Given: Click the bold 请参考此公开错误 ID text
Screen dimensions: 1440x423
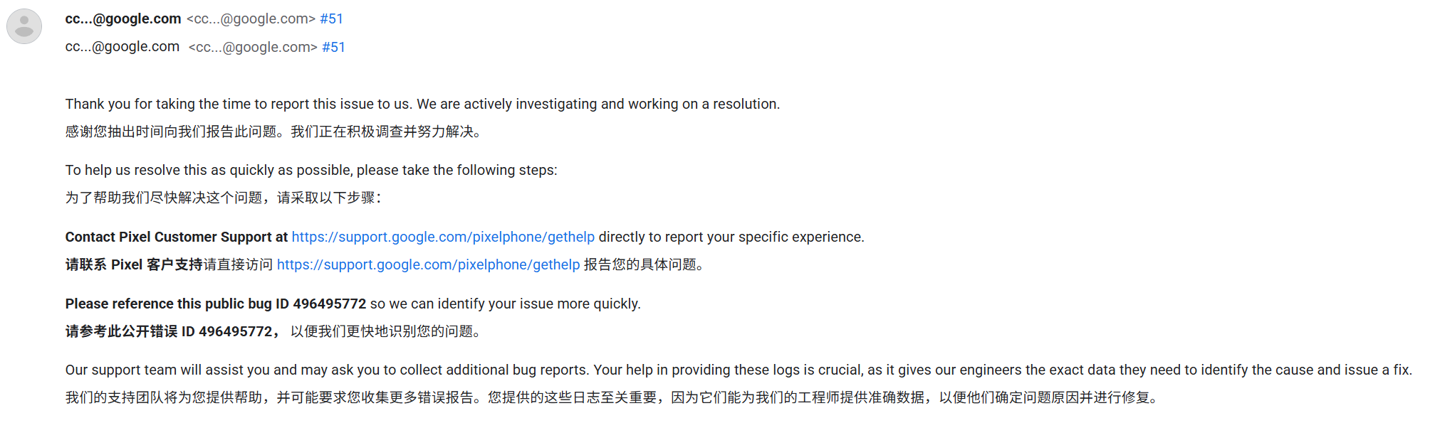Looking at the screenshot, I should pyautogui.click(x=168, y=331).
